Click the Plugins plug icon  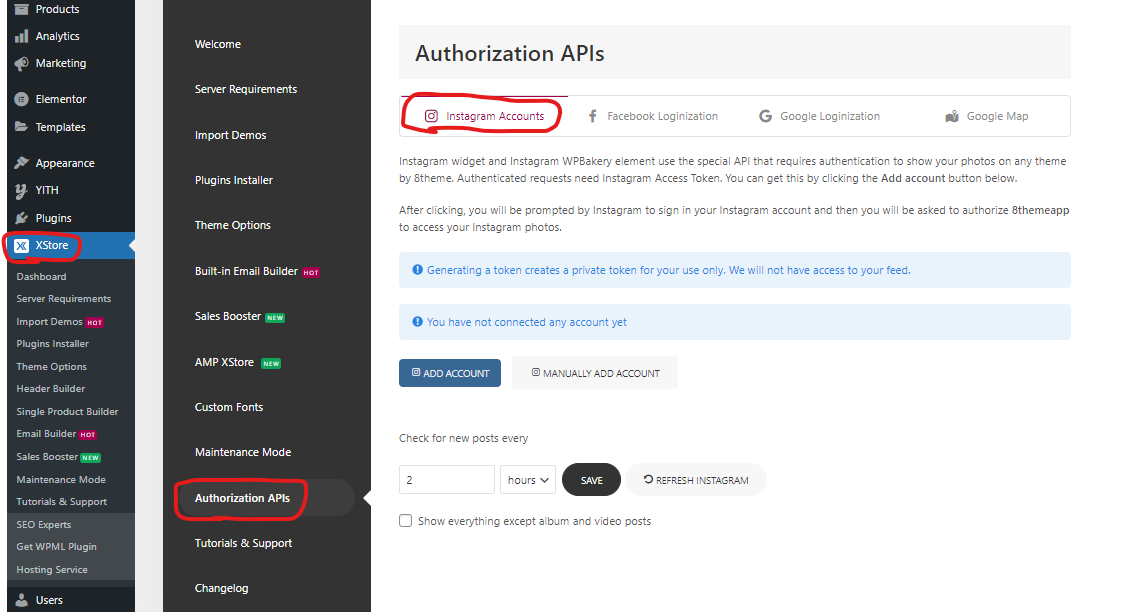21,218
